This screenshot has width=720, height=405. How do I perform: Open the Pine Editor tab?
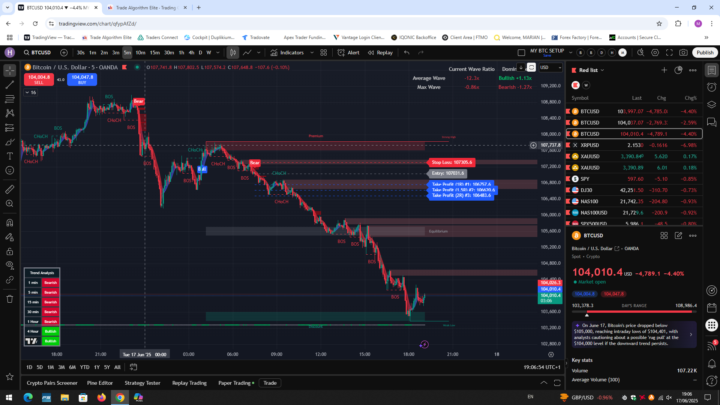click(x=100, y=383)
